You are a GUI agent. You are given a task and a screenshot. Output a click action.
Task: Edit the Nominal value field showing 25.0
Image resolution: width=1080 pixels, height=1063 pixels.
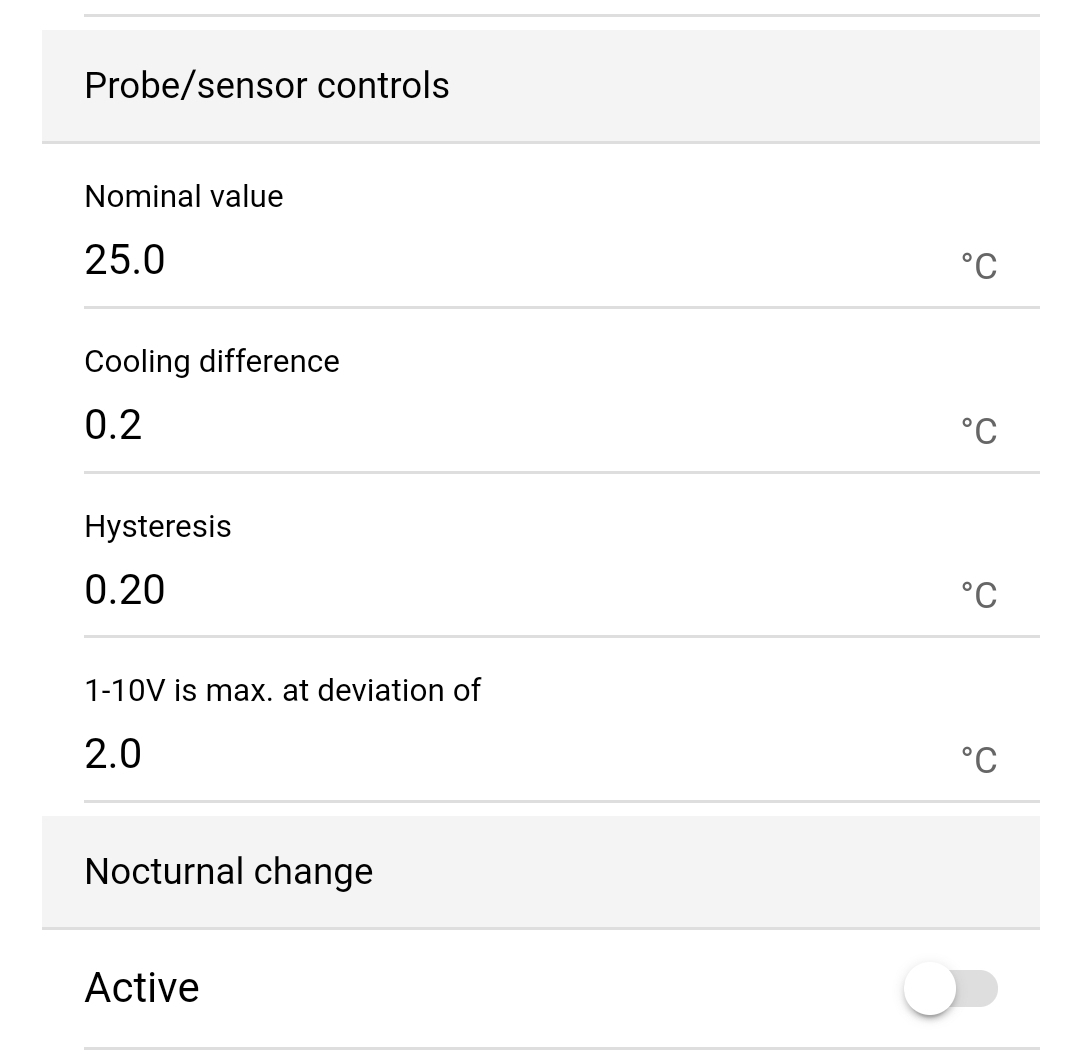[125, 260]
